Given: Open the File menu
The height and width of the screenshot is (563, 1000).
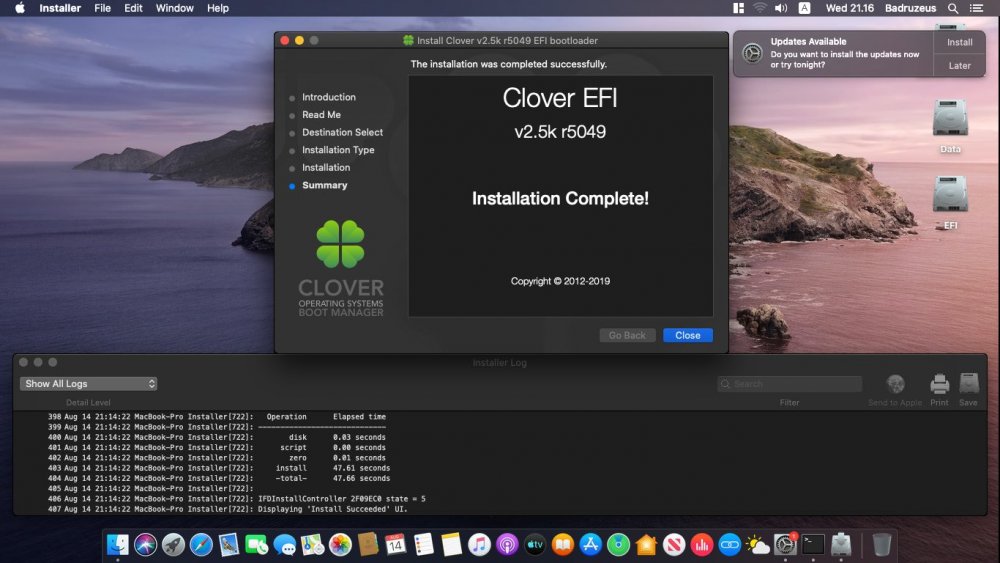Looking at the screenshot, I should click(102, 8).
